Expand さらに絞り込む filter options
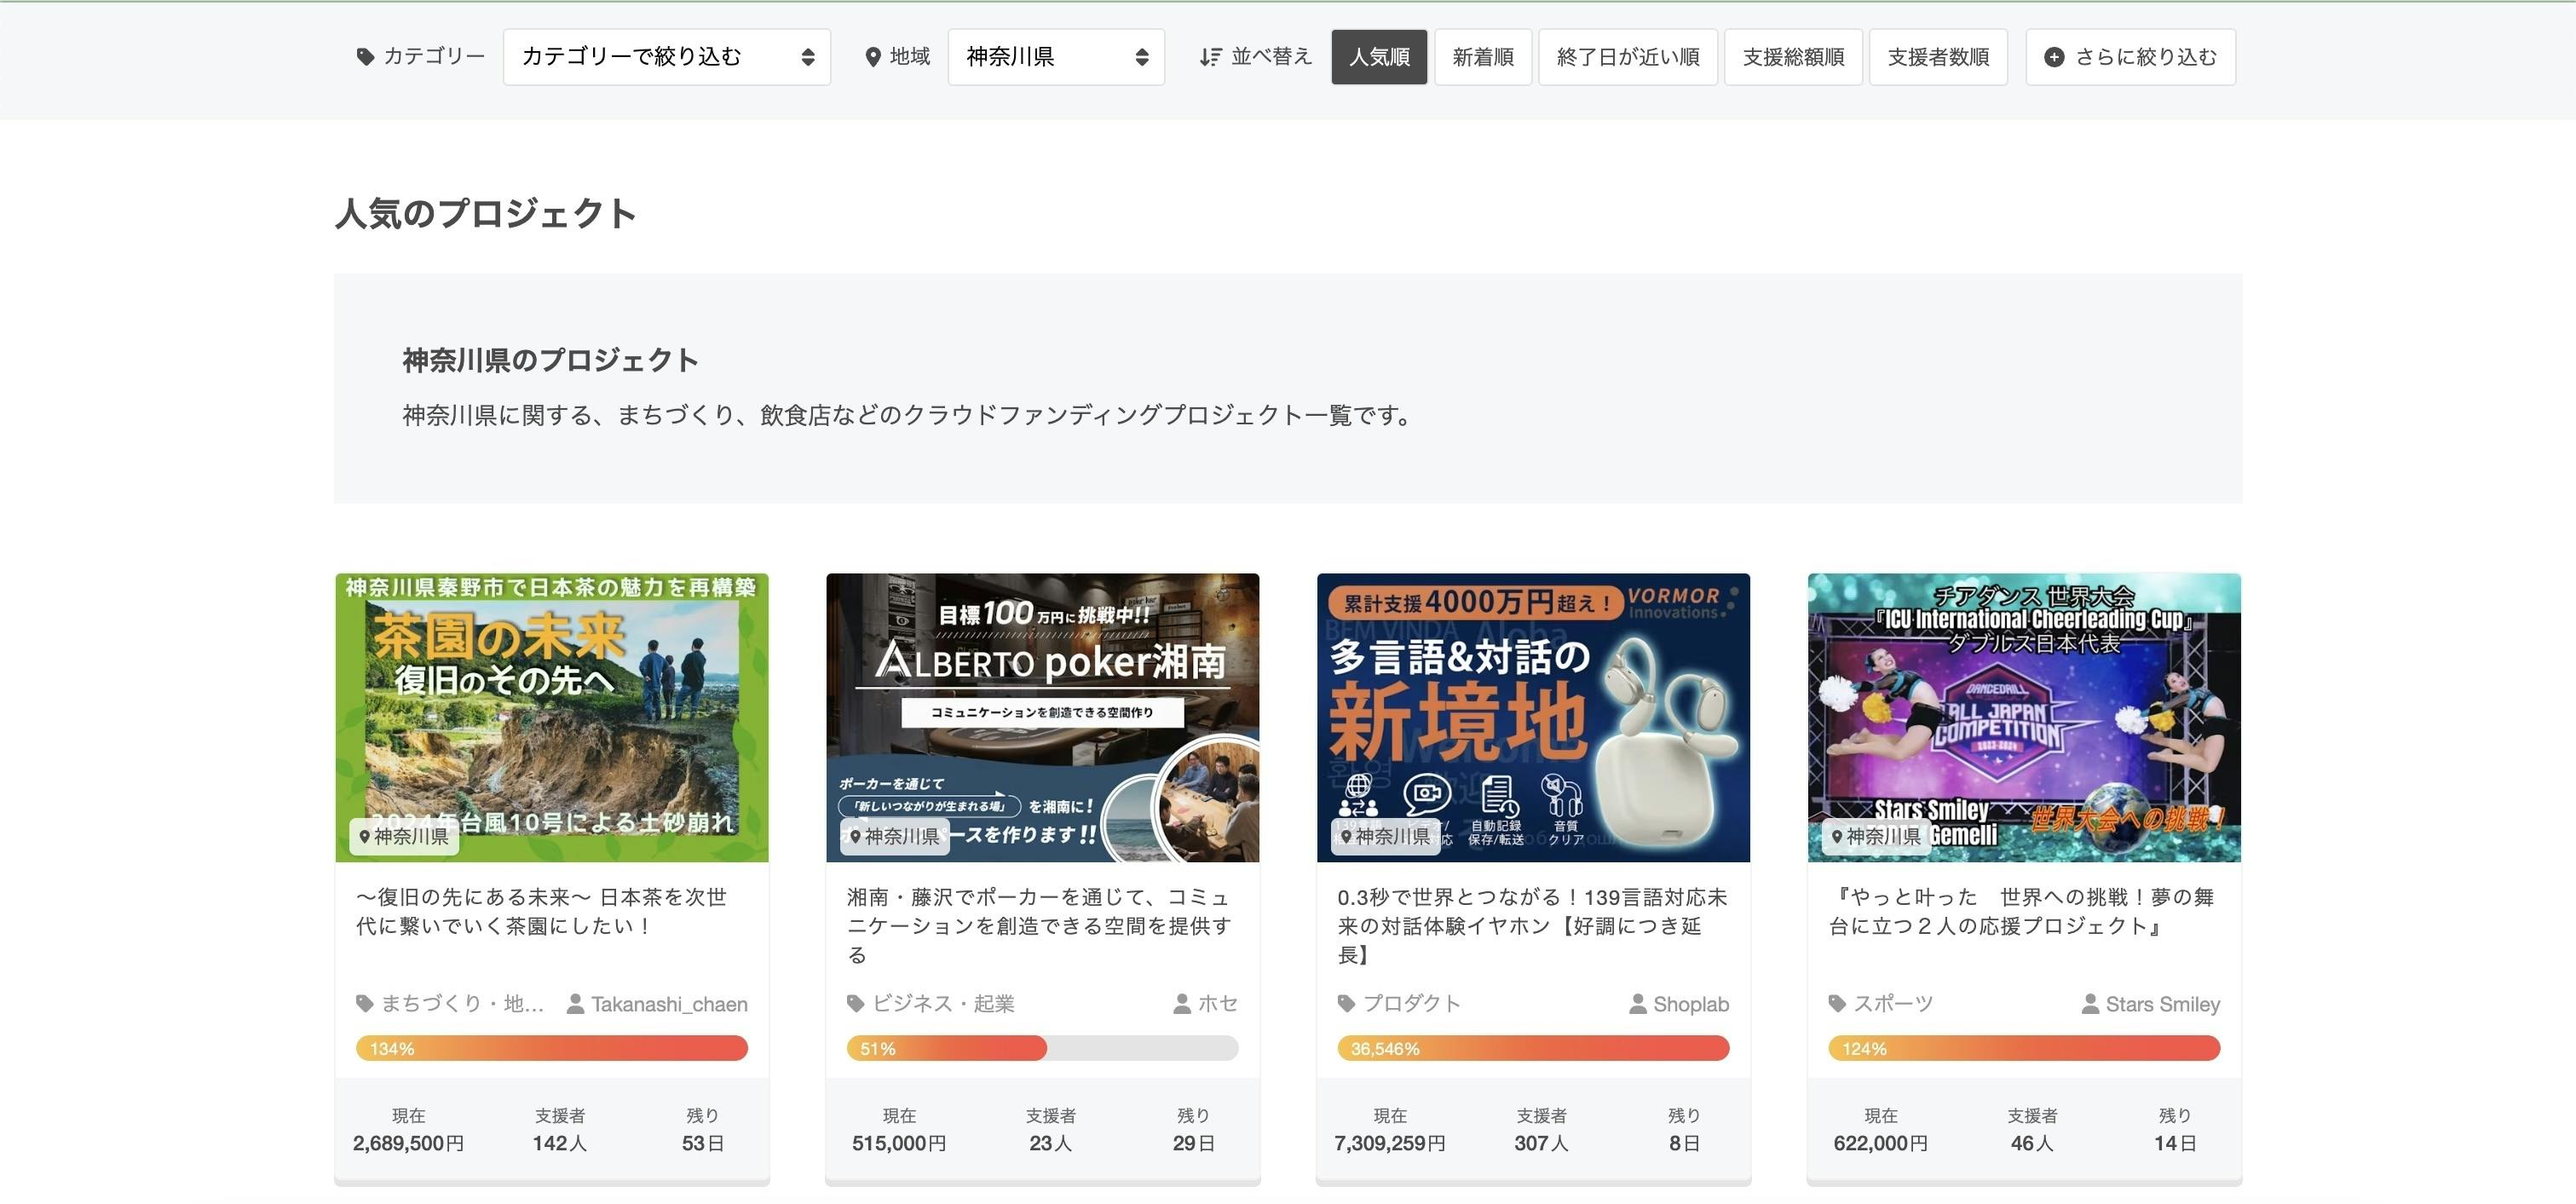This screenshot has width=2576, height=1204. tap(2131, 57)
